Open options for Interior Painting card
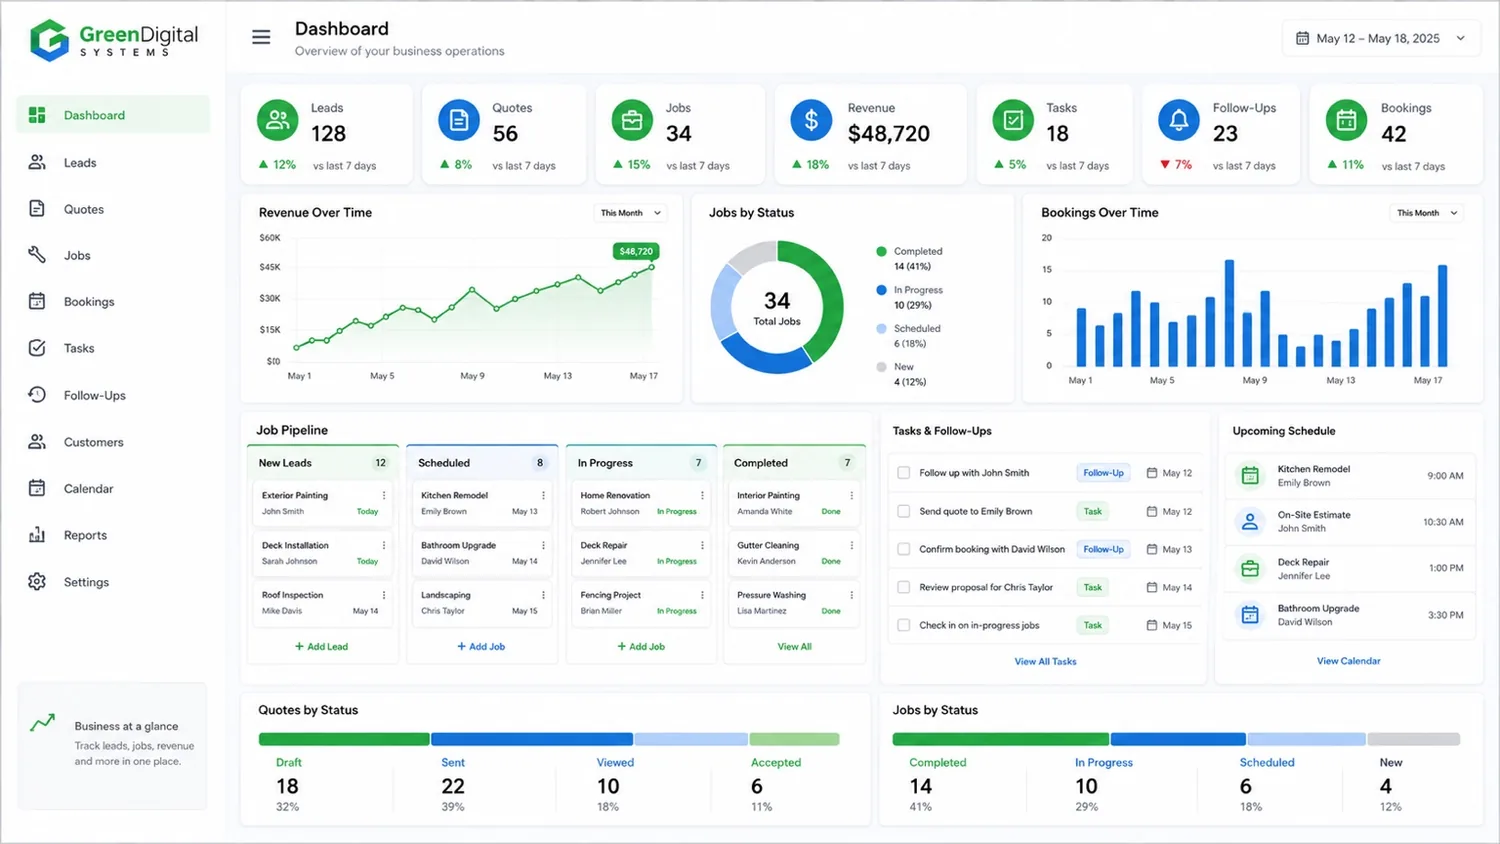The width and height of the screenshot is (1500, 844). point(852,495)
